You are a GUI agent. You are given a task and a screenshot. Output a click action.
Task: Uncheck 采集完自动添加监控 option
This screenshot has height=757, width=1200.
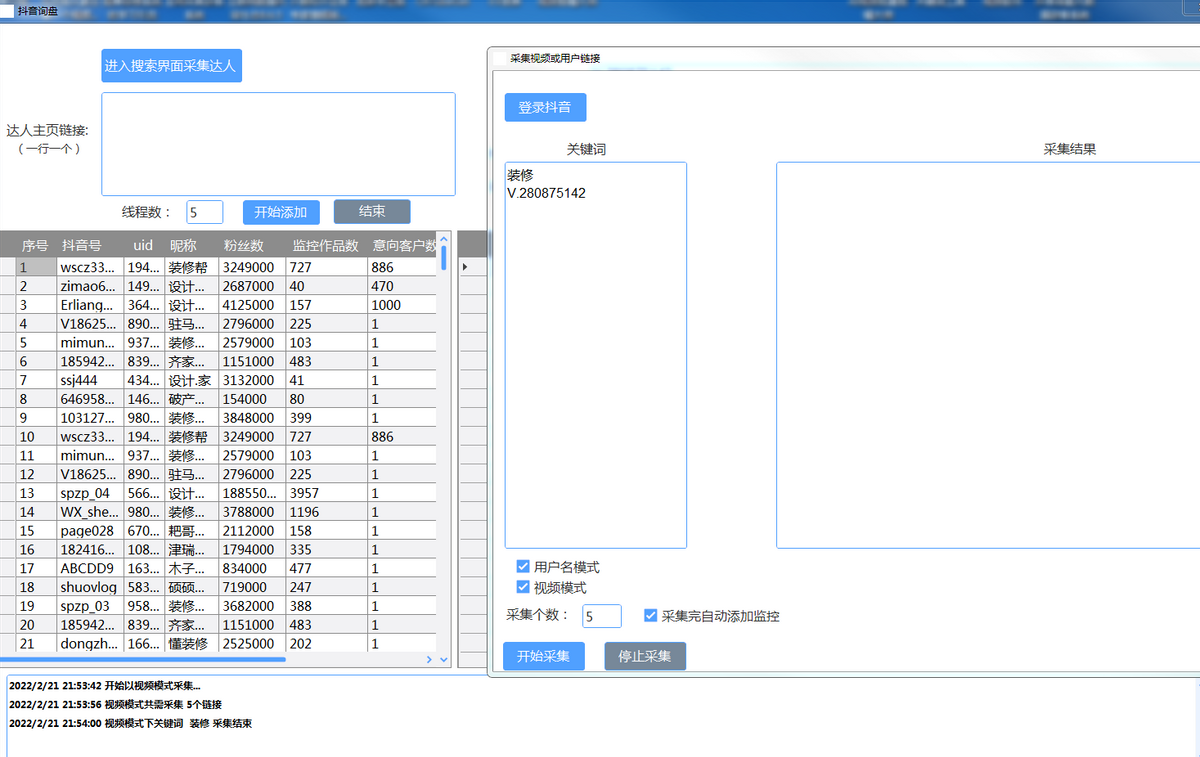[651, 616]
